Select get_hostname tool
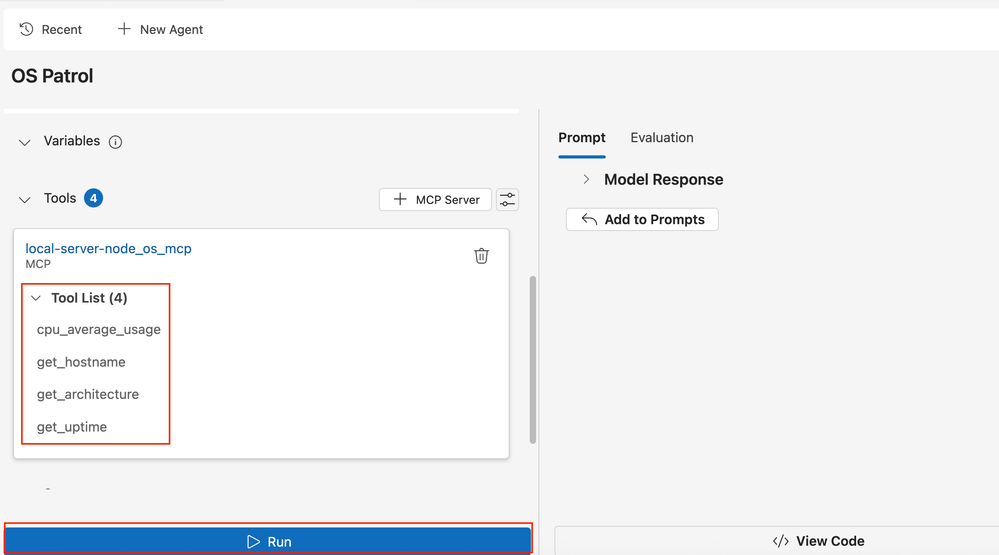The height and width of the screenshot is (555, 999). pos(81,362)
